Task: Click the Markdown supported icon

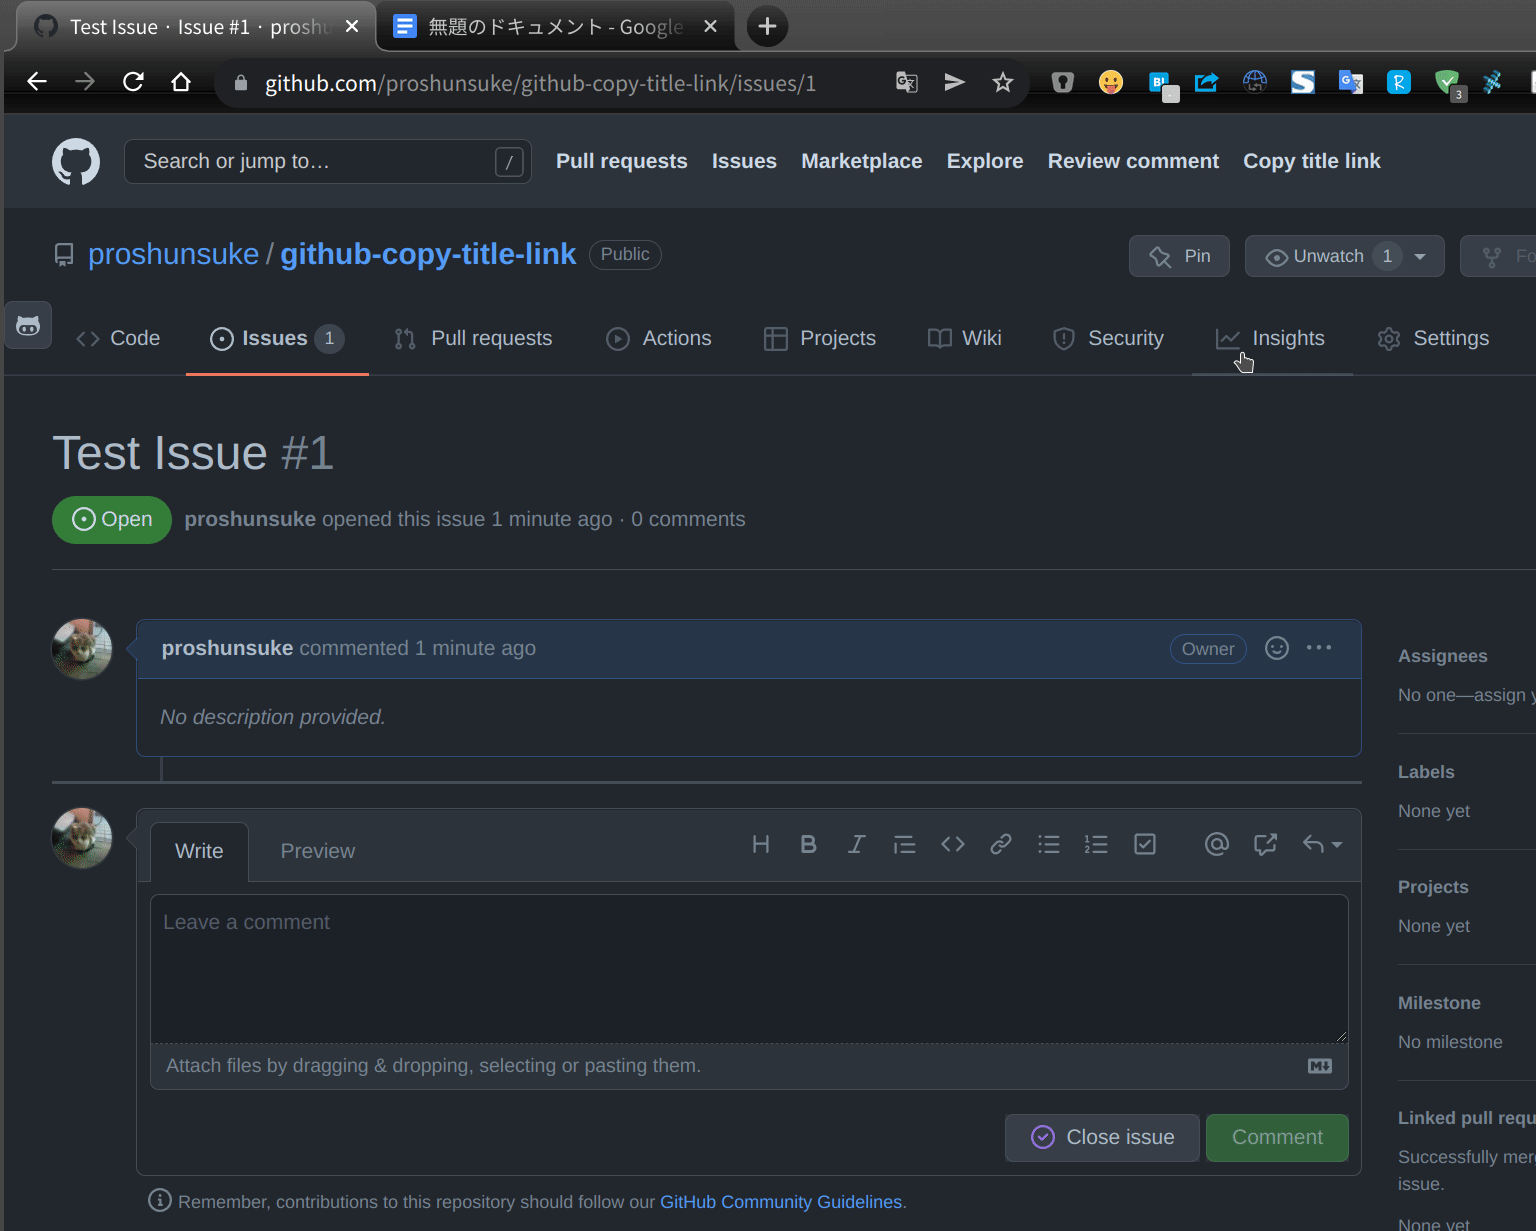Action: 1320,1066
